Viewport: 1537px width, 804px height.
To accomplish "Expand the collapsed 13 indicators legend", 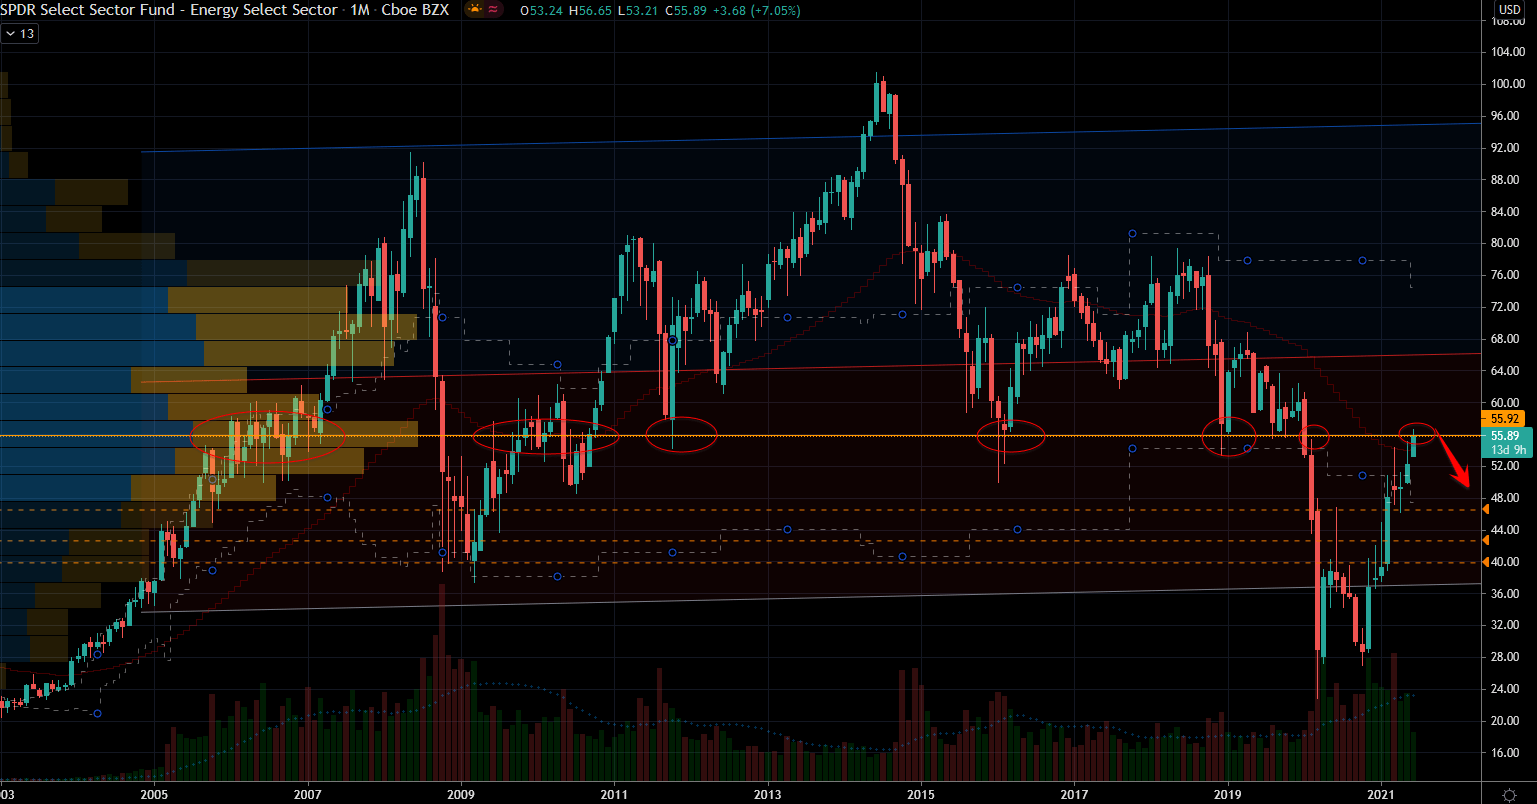I will tap(19, 33).
